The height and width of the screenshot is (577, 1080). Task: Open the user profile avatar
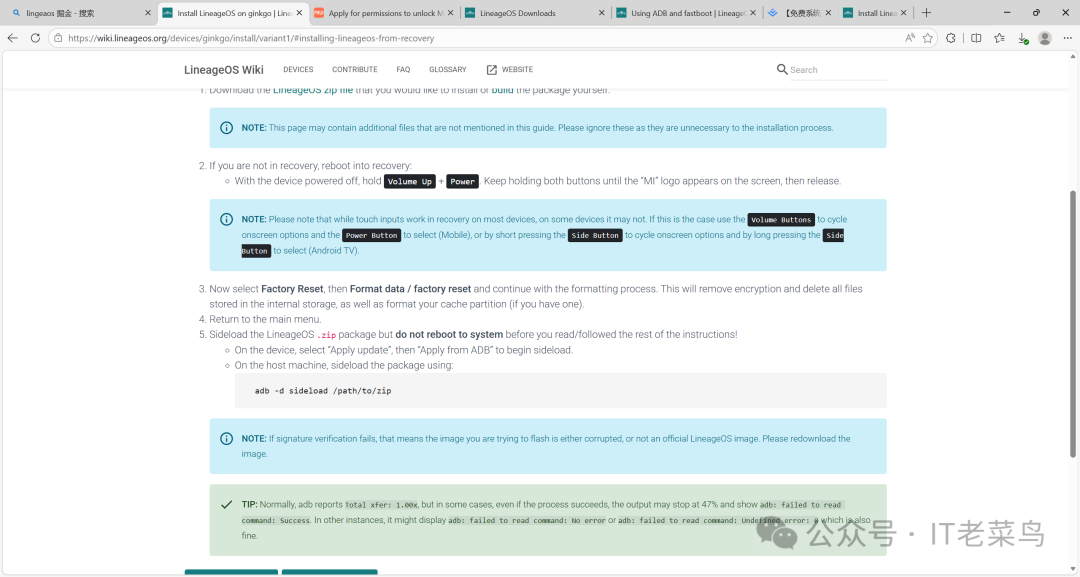point(1045,38)
